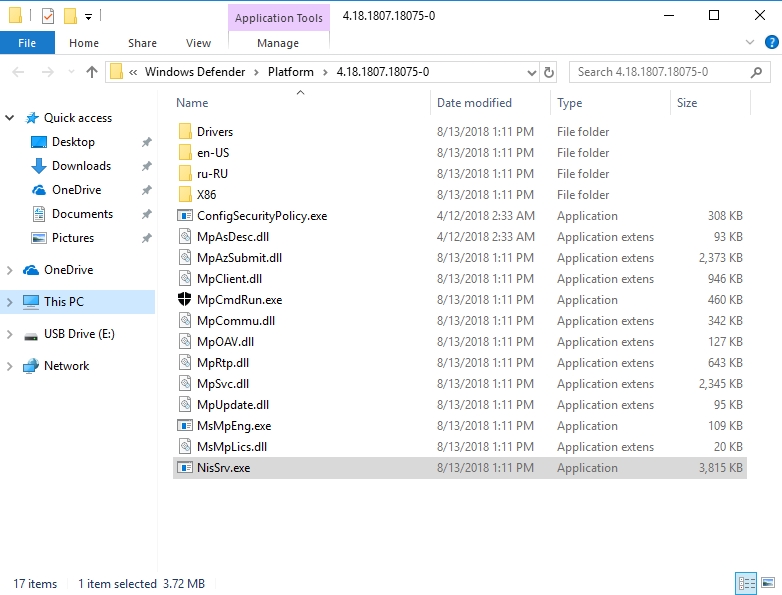The image size is (782, 595).
Task: Open the pinned OneDrive under Quick access
Action: [76, 190]
